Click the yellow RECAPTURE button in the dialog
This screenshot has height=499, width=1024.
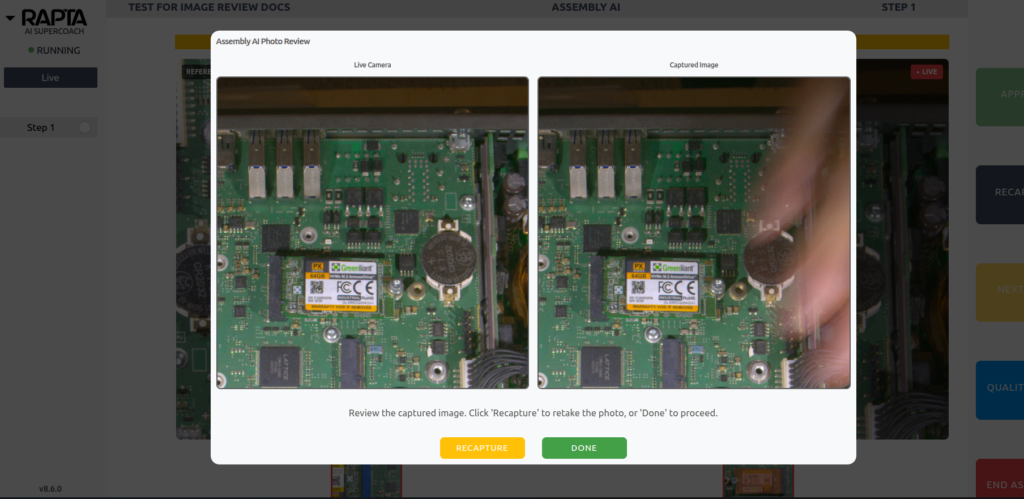click(482, 448)
